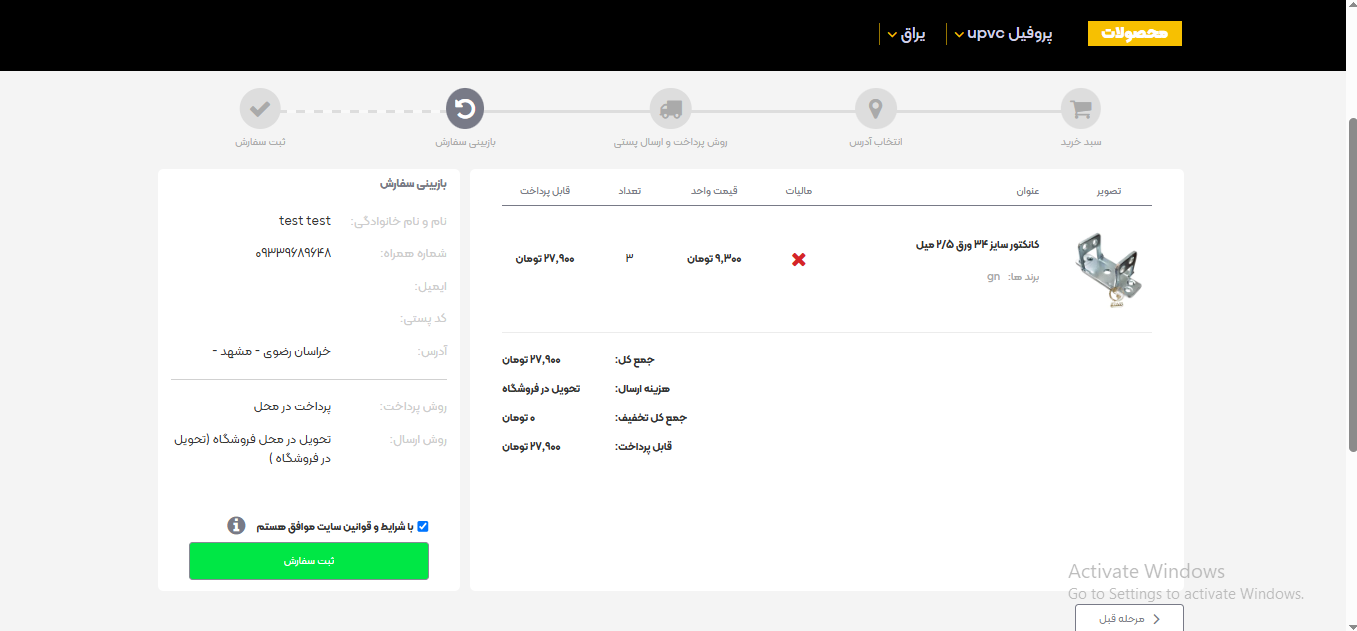This screenshot has height=631, width=1357.
Task: Open the shipping truck step icon
Action: 670,108
